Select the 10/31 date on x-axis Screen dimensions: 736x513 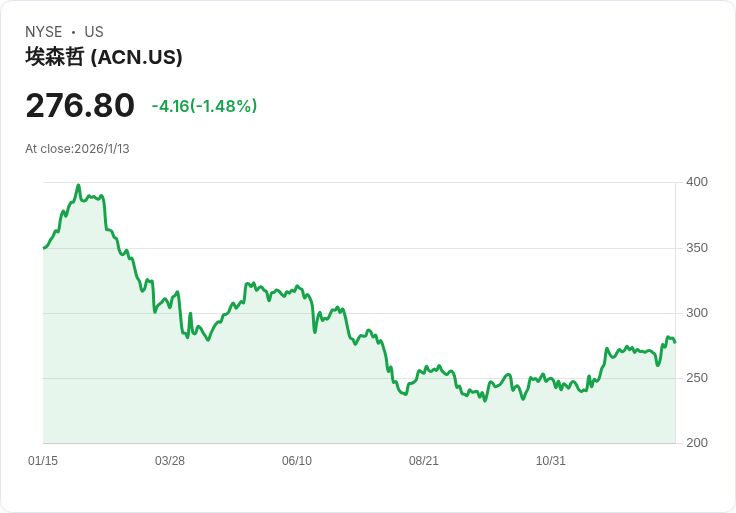[x=551, y=461]
